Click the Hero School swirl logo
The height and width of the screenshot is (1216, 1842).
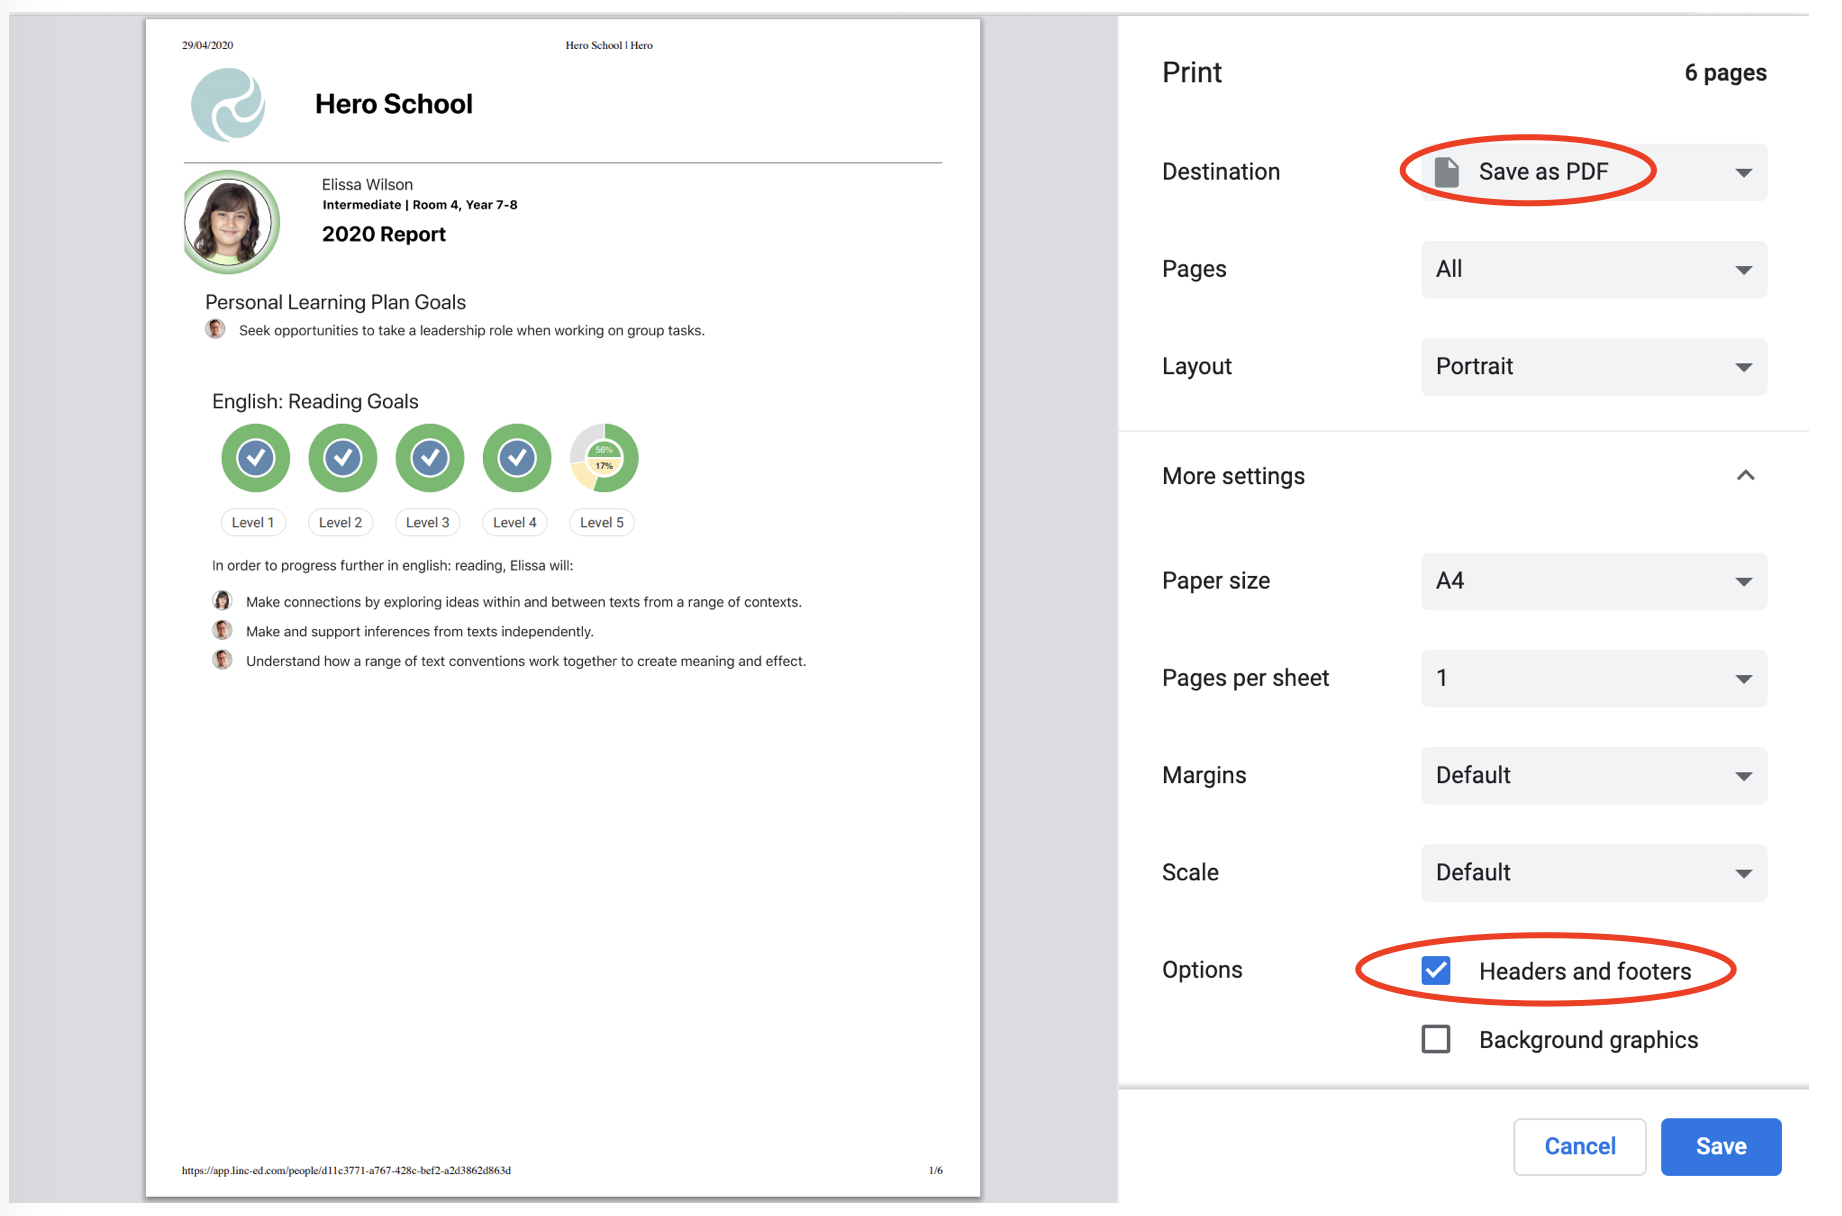click(229, 104)
